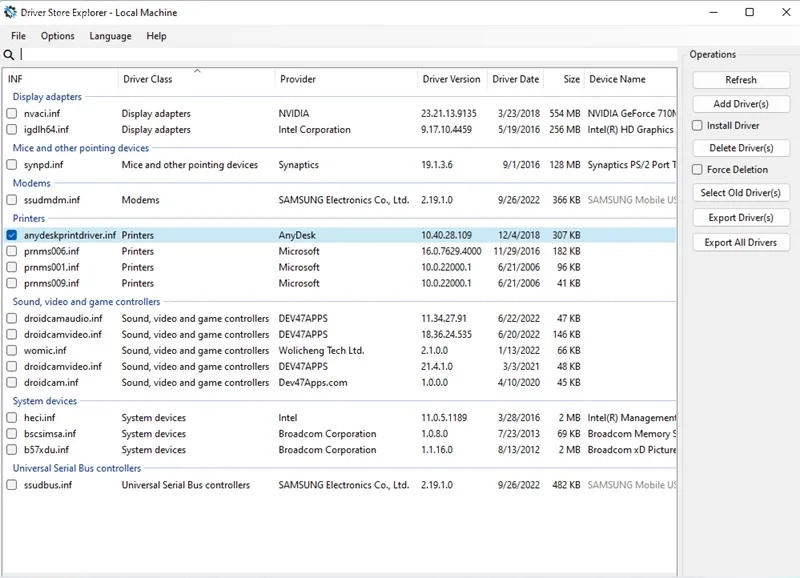Open the Language menu
Screen dimensions: 800x578
tap(110, 36)
